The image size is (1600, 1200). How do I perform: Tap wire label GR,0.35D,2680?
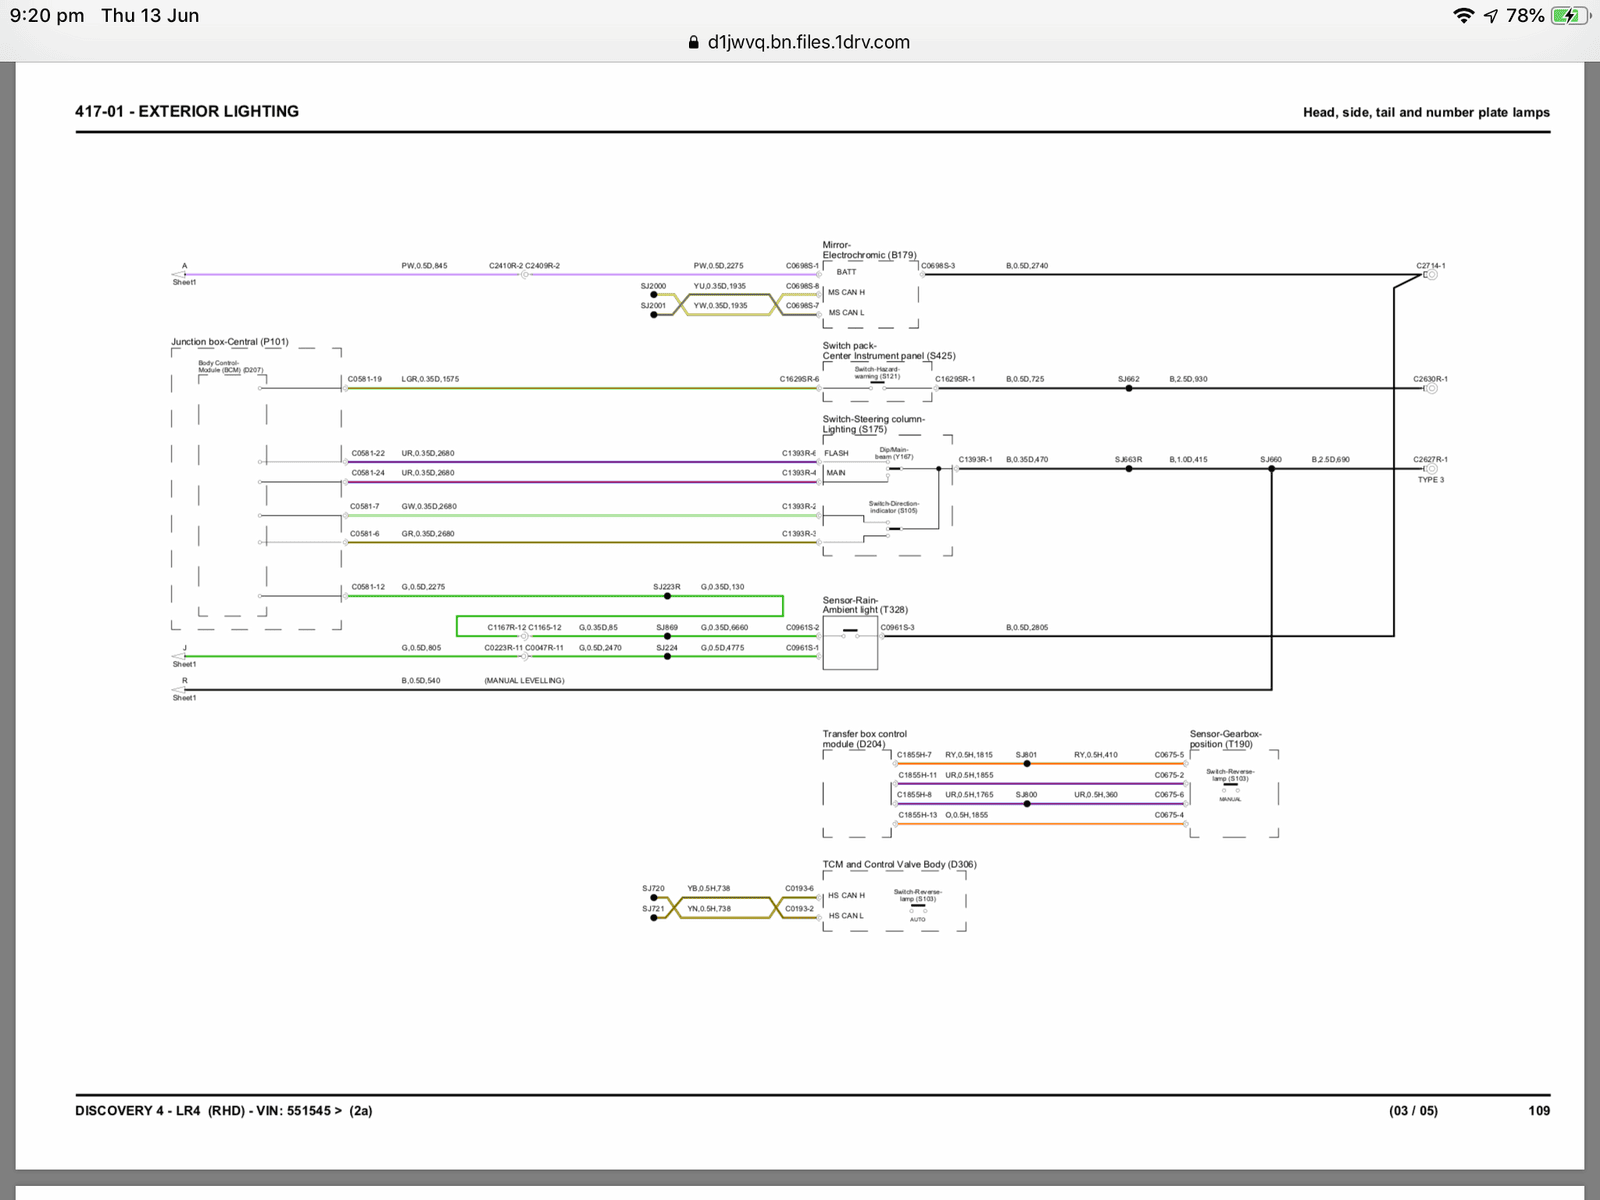point(428,534)
